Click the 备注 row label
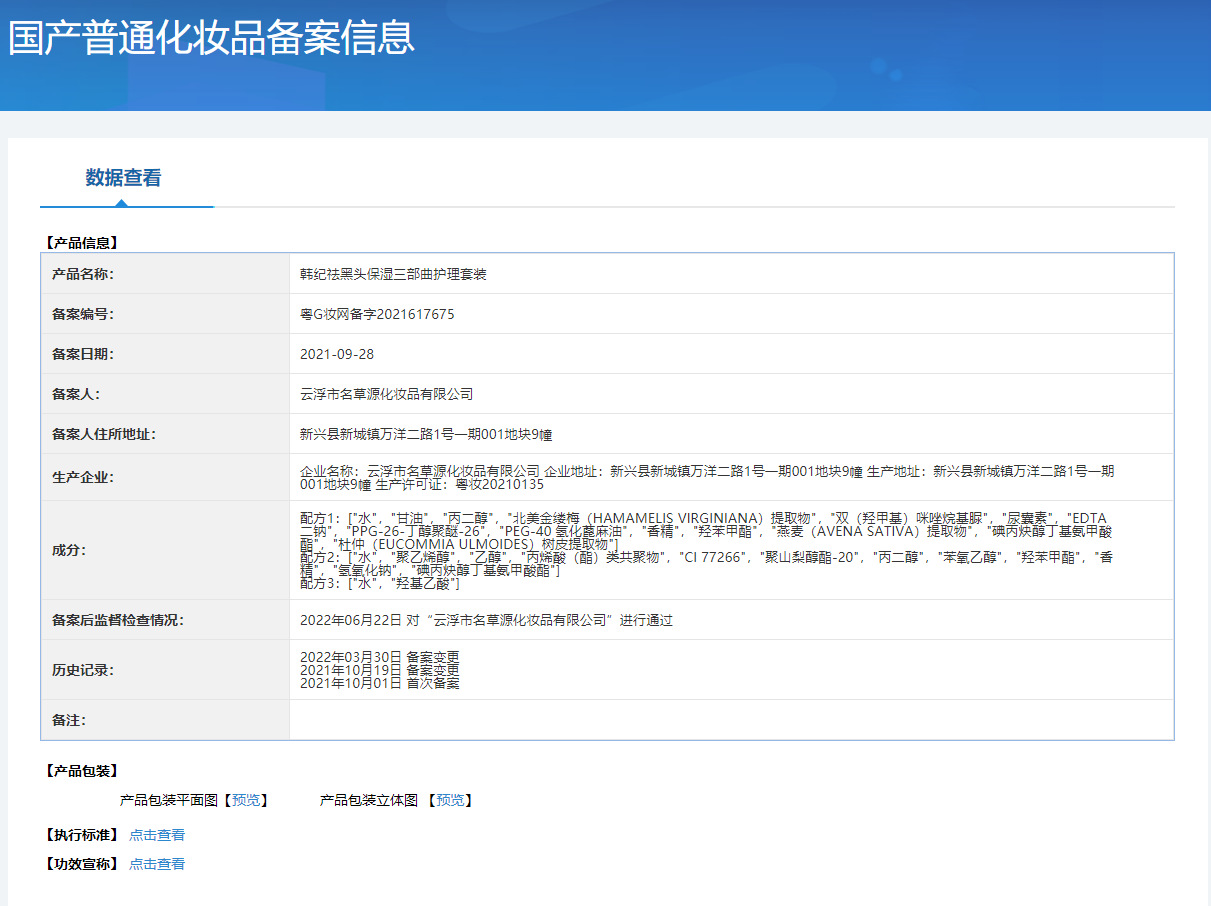Screen dimensions: 1211x906 tap(69, 720)
